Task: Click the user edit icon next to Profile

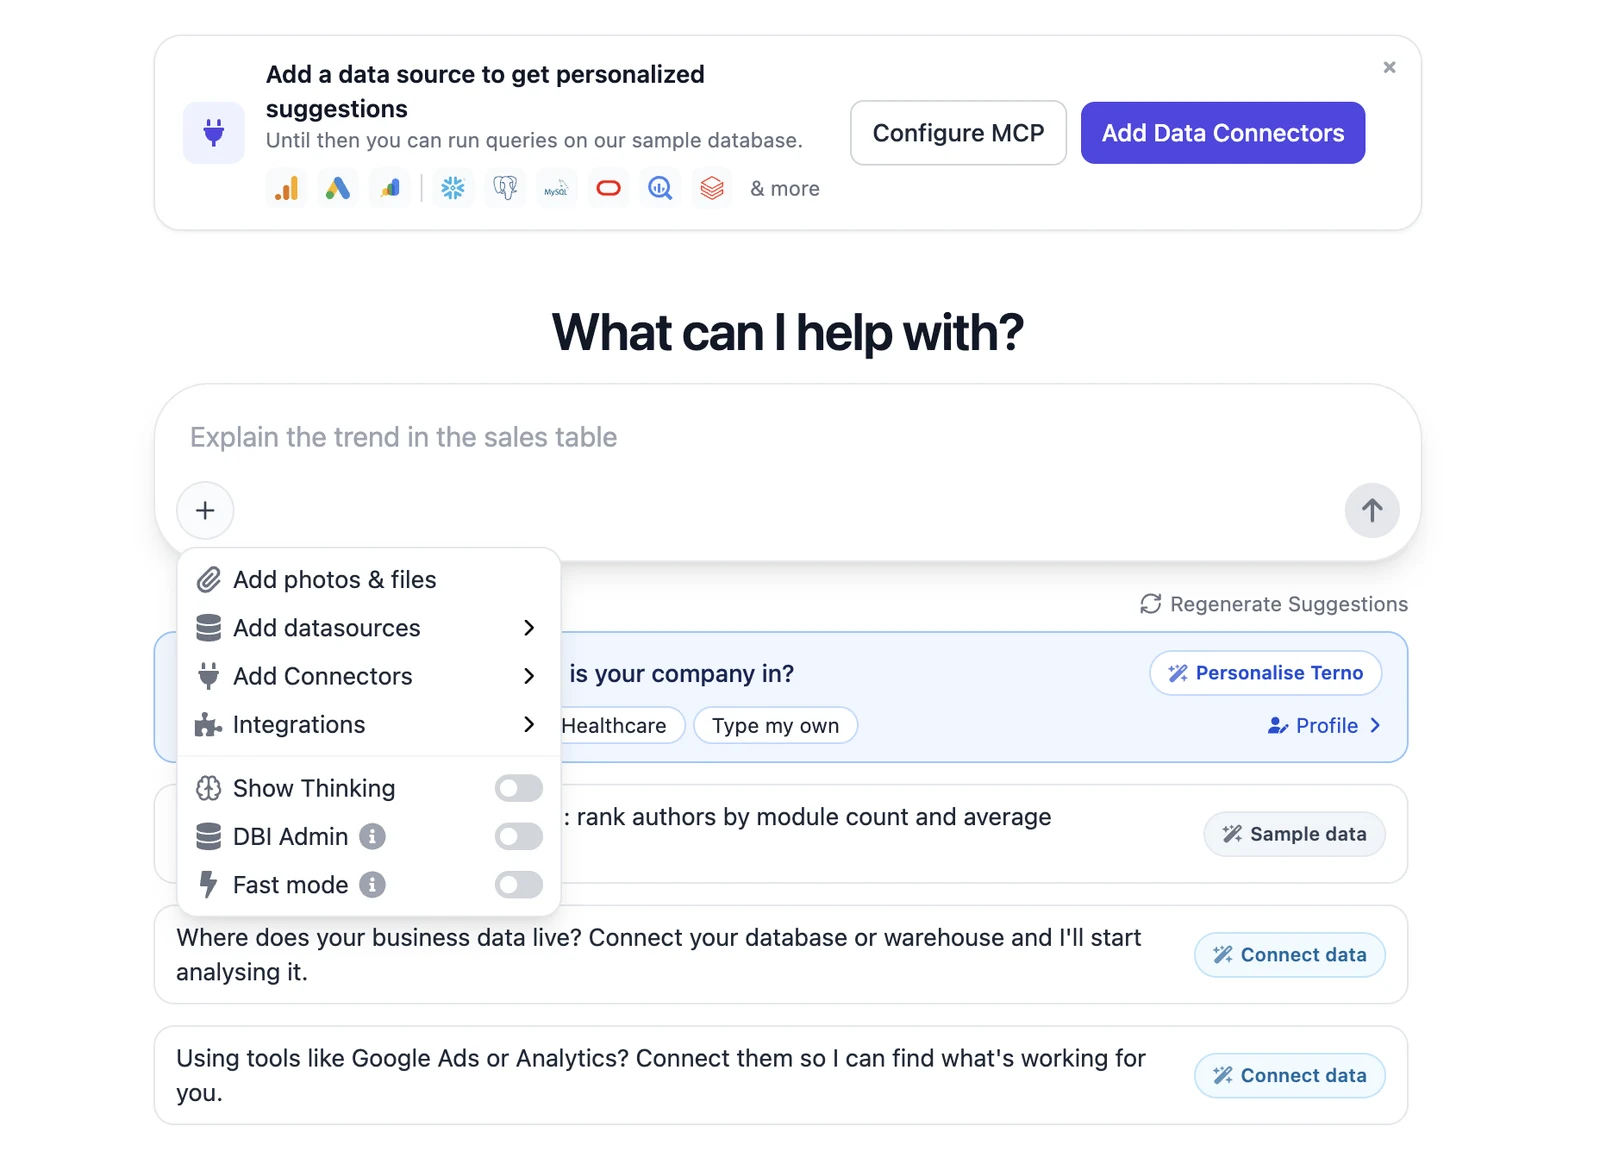Action: [x=1277, y=726]
